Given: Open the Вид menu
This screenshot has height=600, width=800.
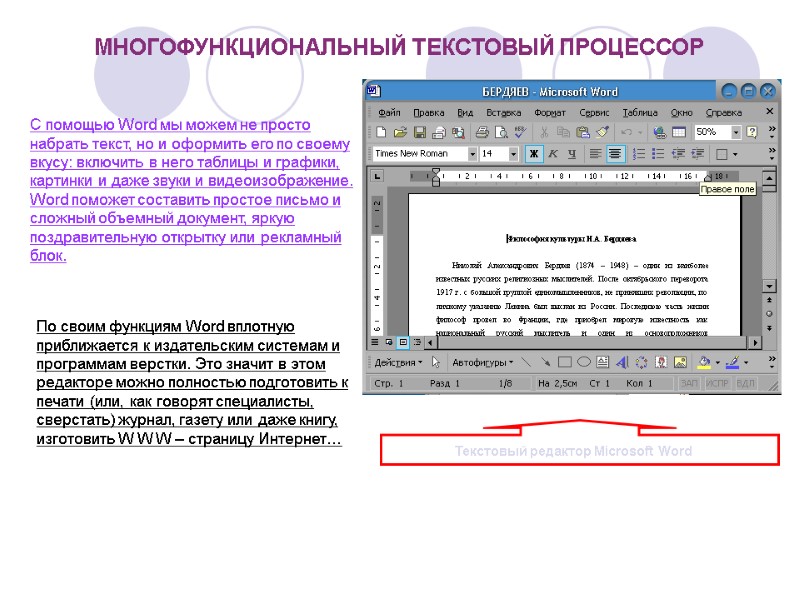Looking at the screenshot, I should tap(465, 113).
